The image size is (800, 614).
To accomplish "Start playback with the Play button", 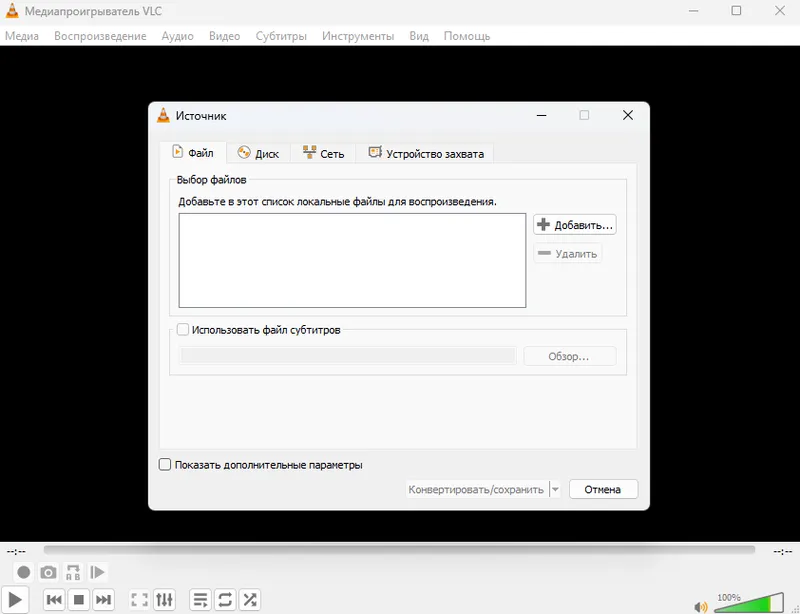I will (x=15, y=600).
